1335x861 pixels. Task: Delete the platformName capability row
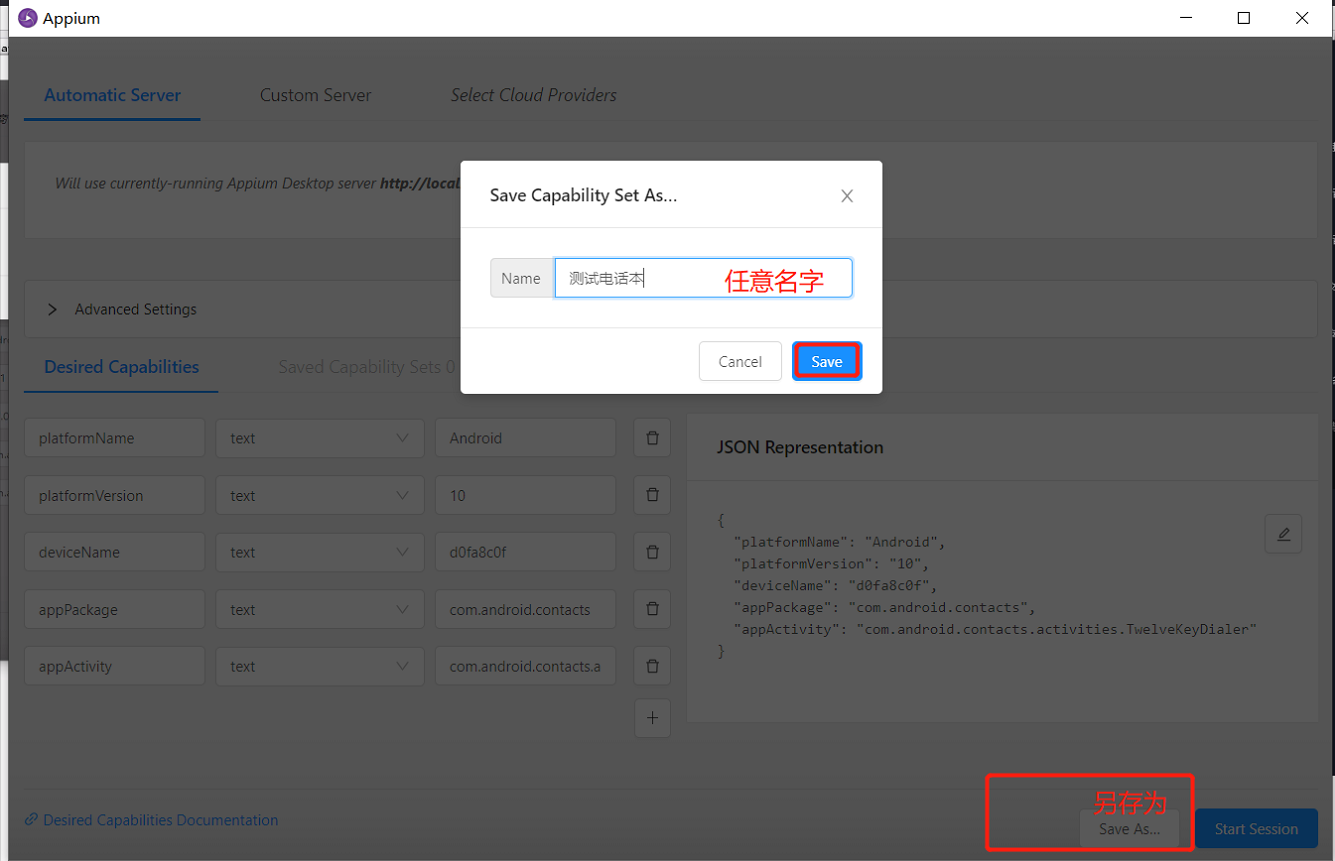[652, 438]
